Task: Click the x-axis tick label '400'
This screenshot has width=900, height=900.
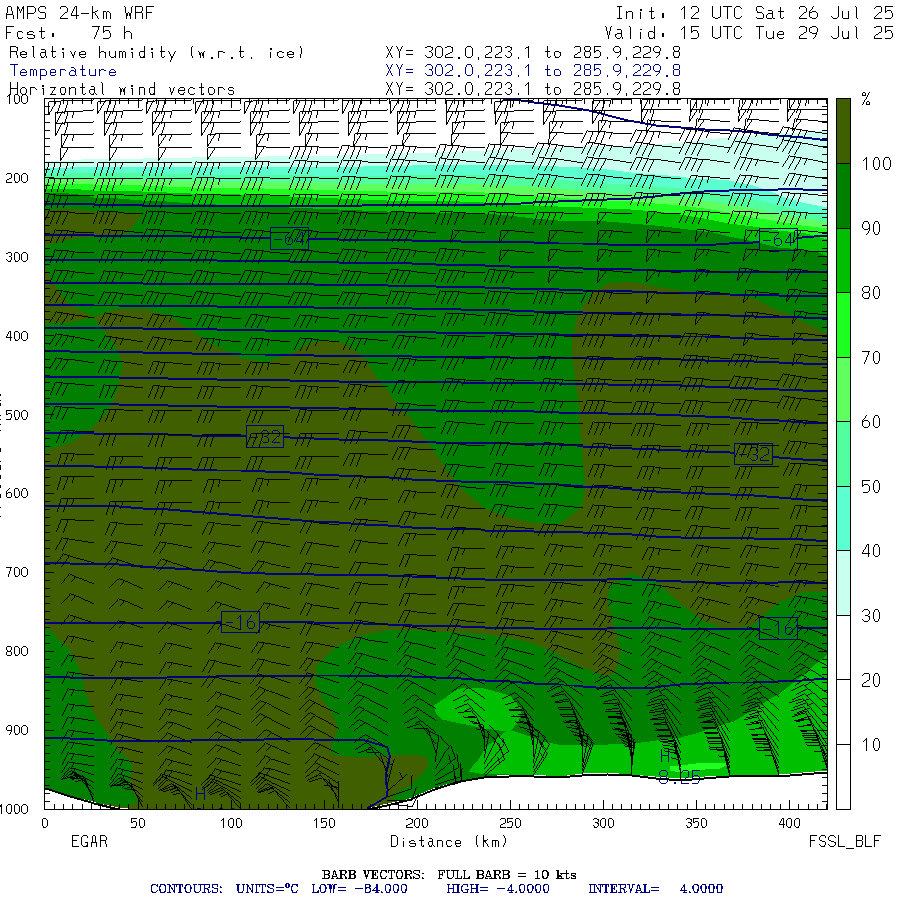Action: tap(789, 823)
